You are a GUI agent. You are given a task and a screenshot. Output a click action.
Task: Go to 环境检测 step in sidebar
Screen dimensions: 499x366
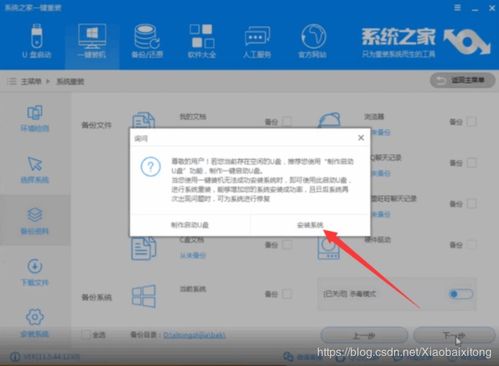(35, 113)
